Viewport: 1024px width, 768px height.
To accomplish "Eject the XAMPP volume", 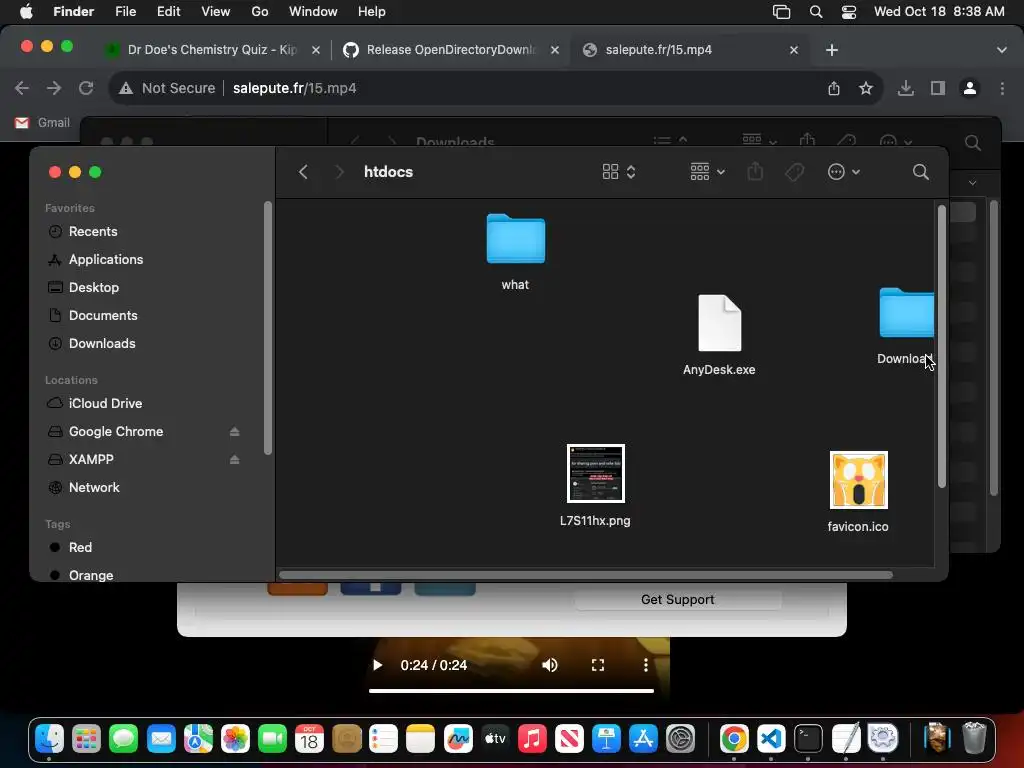I will click(x=234, y=460).
